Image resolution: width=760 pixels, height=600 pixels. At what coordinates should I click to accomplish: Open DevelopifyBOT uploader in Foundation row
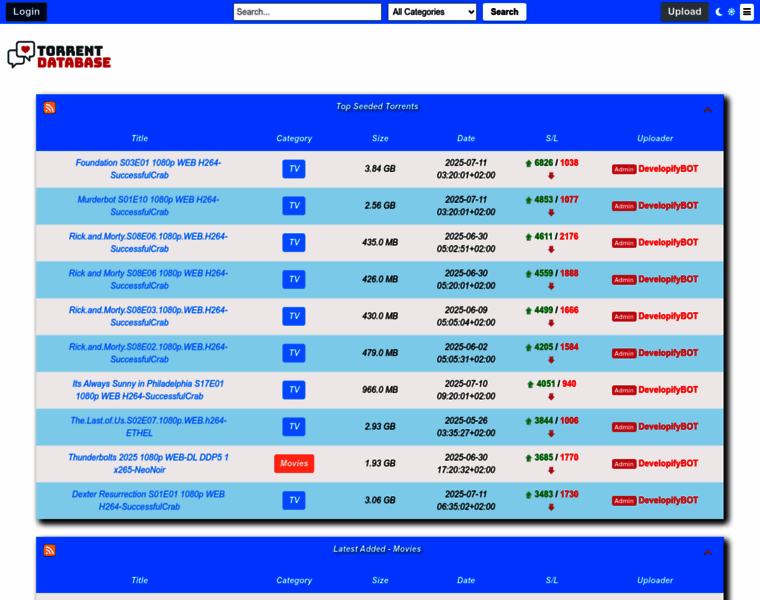tap(668, 169)
